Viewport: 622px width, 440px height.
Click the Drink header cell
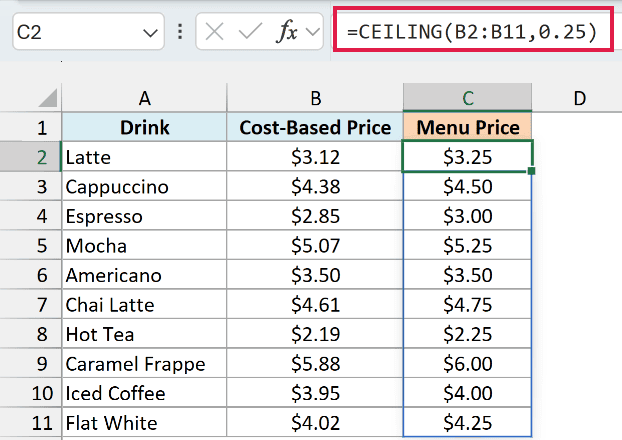point(144,127)
